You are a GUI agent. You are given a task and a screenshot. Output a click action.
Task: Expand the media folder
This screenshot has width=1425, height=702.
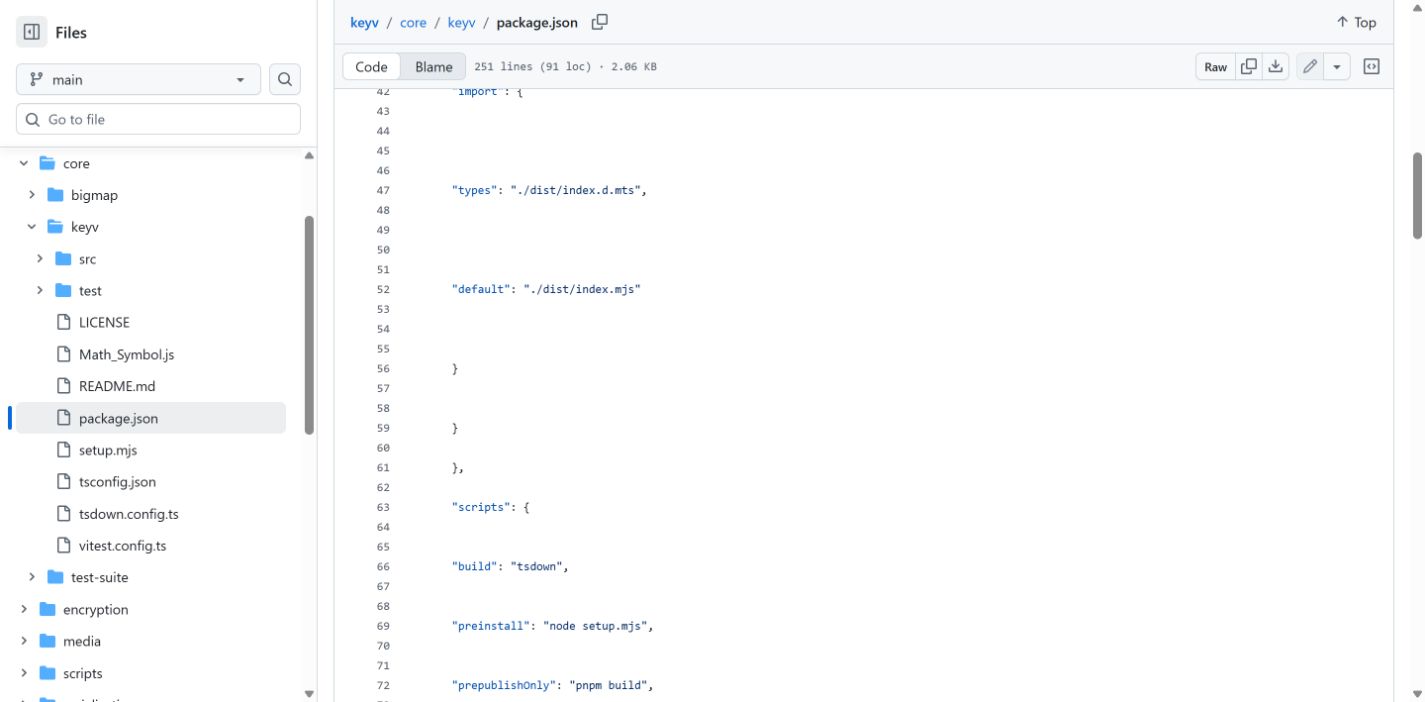[x=24, y=641]
